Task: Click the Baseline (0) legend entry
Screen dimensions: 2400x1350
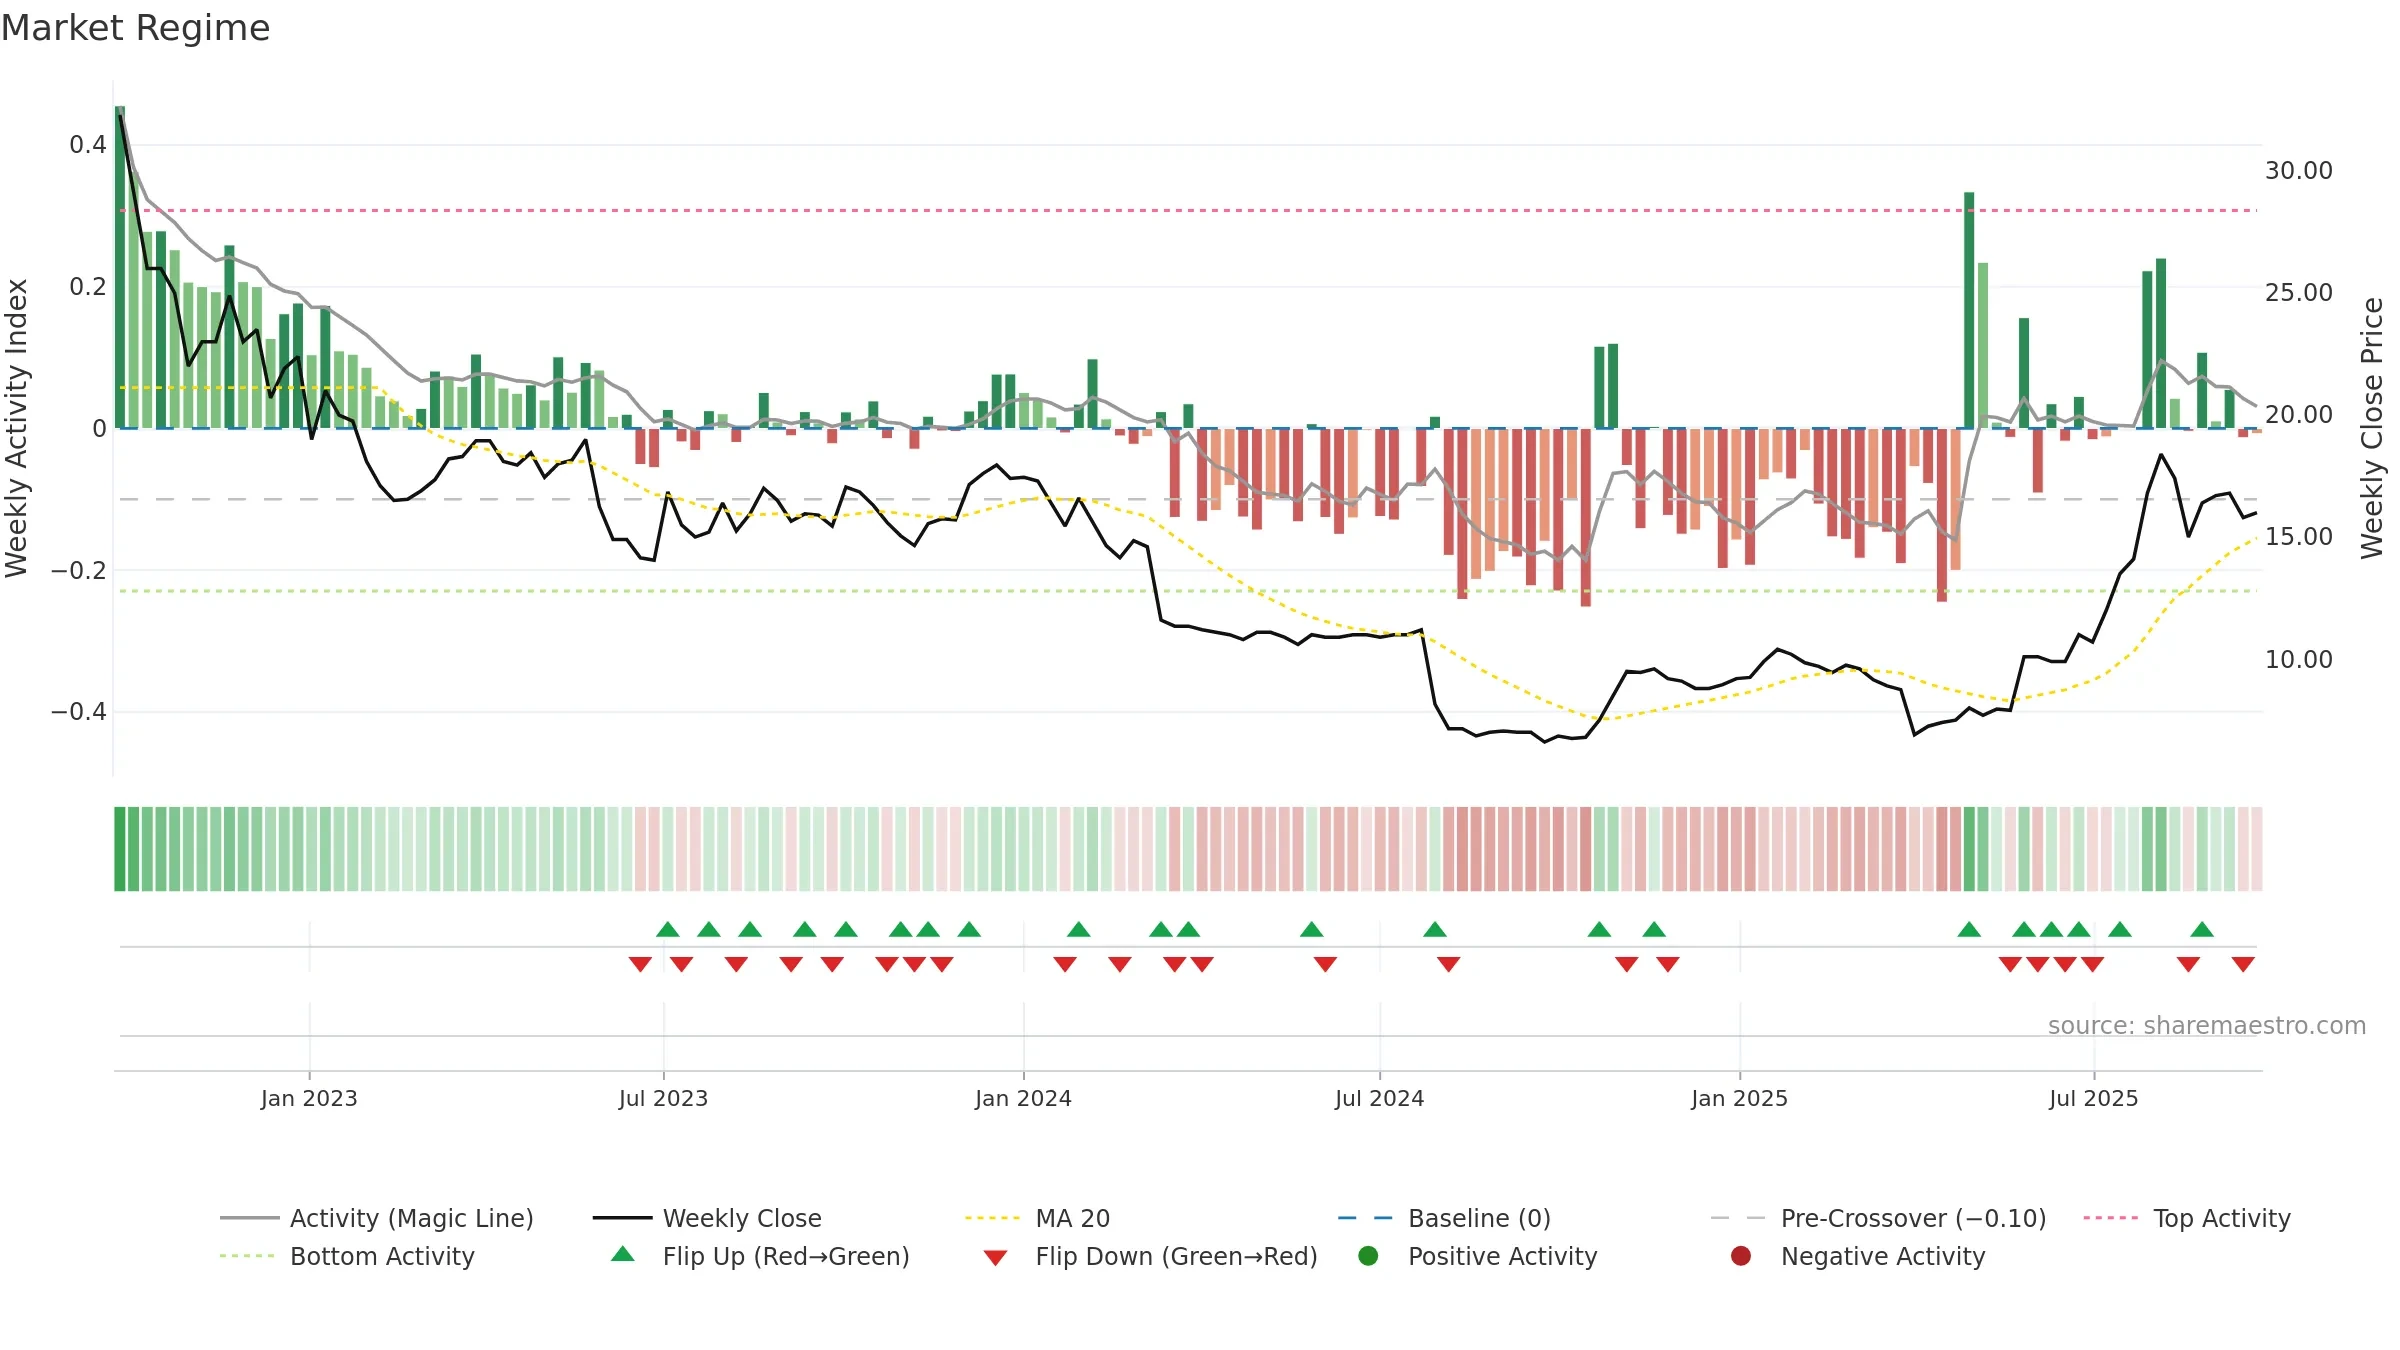Action: coord(1444,1218)
